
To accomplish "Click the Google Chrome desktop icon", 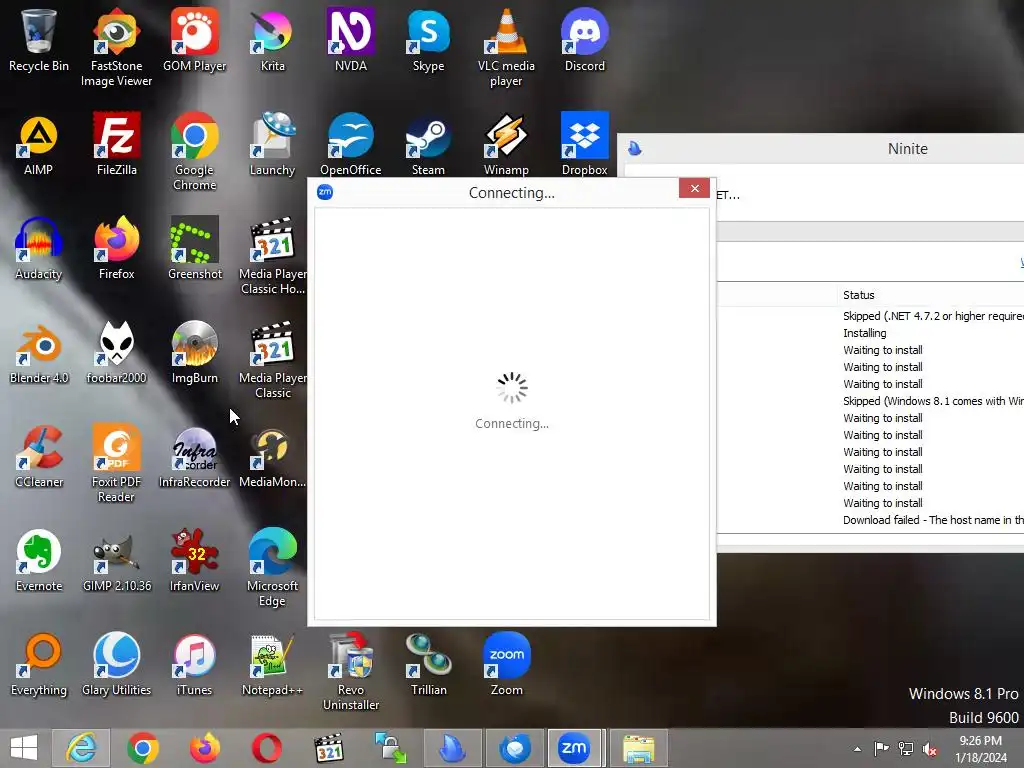I will pyautogui.click(x=195, y=152).
